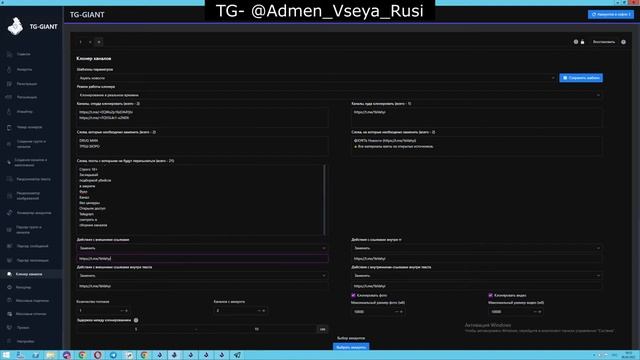Toggle the Клонировать видео checkbox

click(491, 295)
